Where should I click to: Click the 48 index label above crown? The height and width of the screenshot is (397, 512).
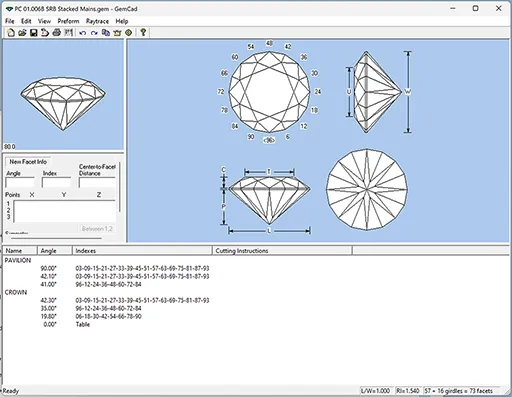pyautogui.click(x=269, y=43)
